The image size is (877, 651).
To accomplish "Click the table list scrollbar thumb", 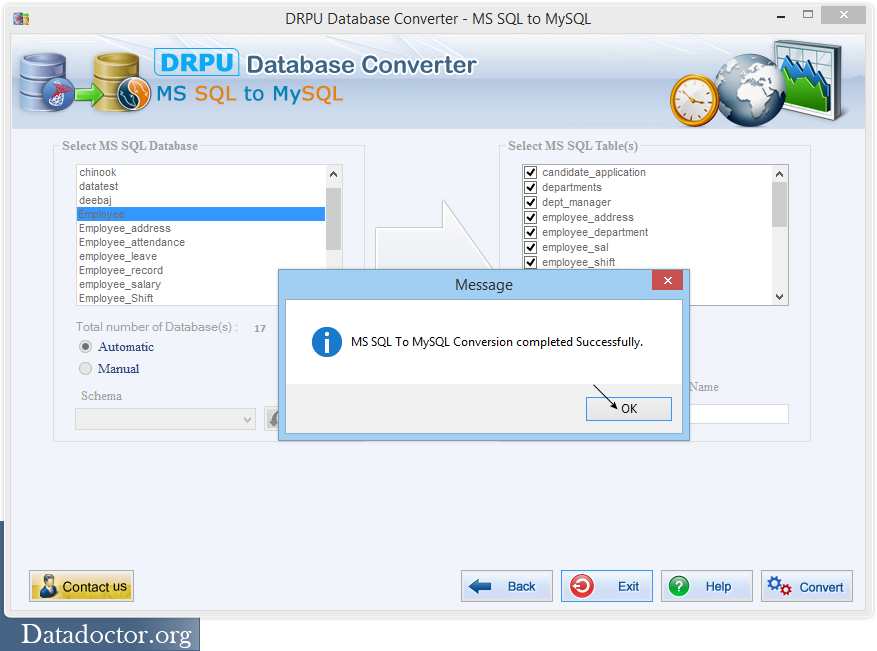I will coord(780,205).
